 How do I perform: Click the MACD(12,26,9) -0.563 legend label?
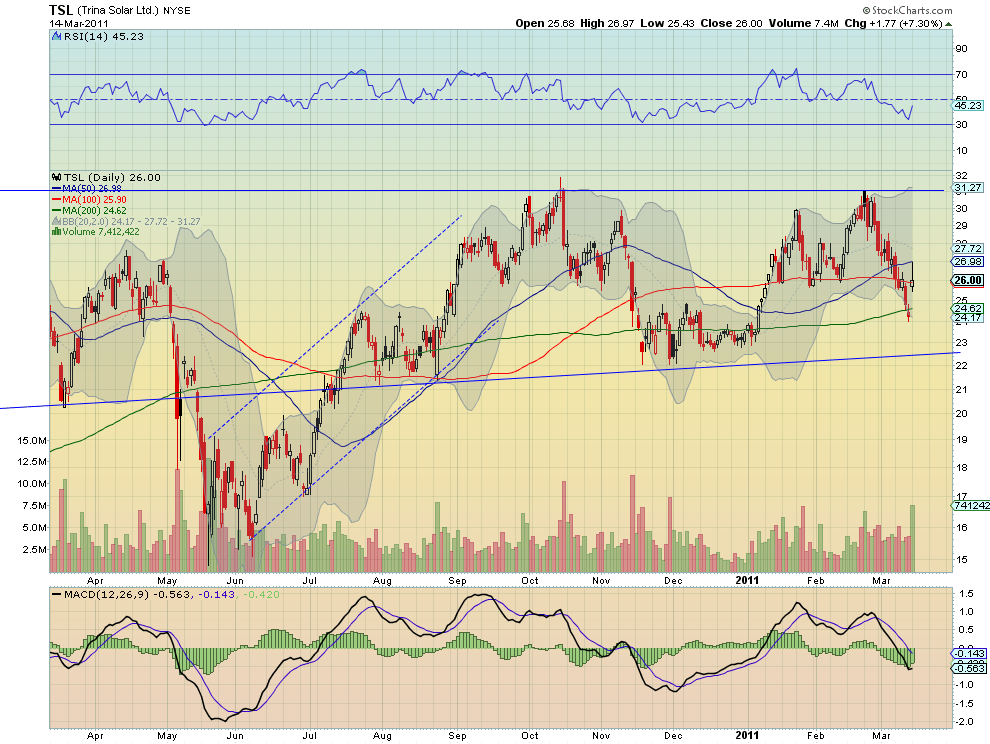click(126, 594)
